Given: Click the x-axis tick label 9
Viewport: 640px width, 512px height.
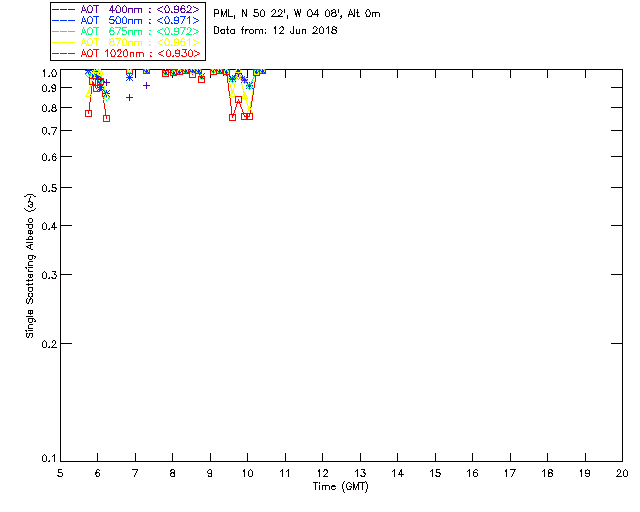Looking at the screenshot, I should point(210,473).
